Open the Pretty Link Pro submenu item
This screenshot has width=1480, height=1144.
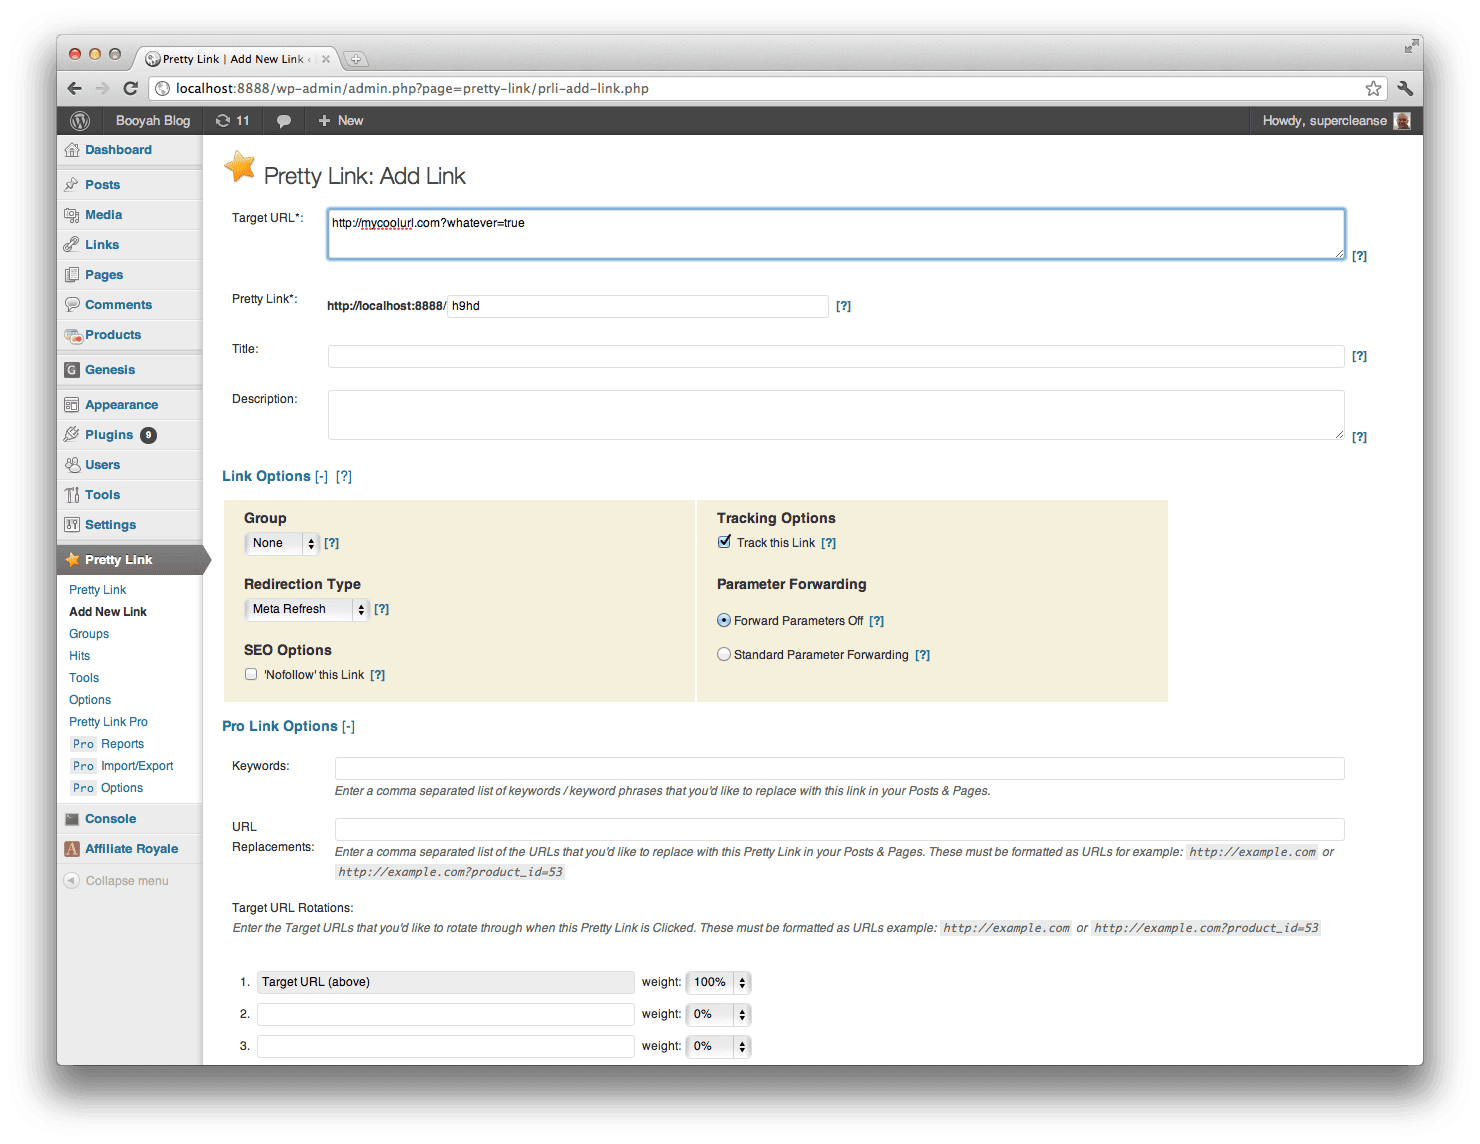click(x=108, y=722)
